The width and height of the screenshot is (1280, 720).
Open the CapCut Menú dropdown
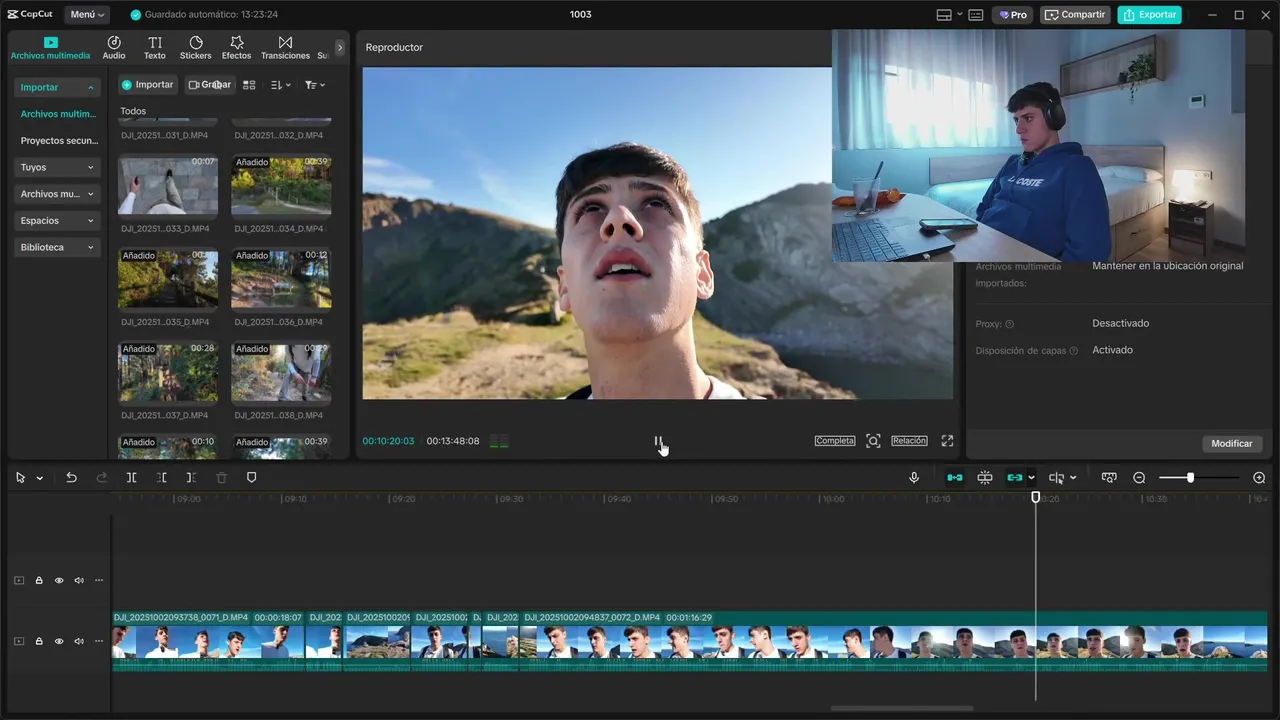pyautogui.click(x=88, y=15)
